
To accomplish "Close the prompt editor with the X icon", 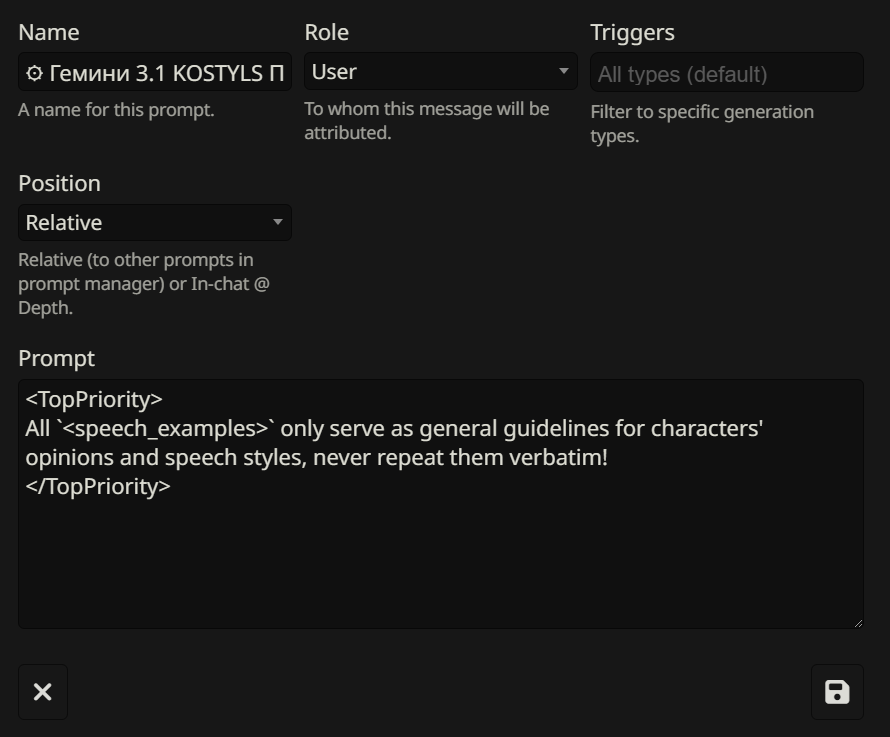I will coord(43,692).
